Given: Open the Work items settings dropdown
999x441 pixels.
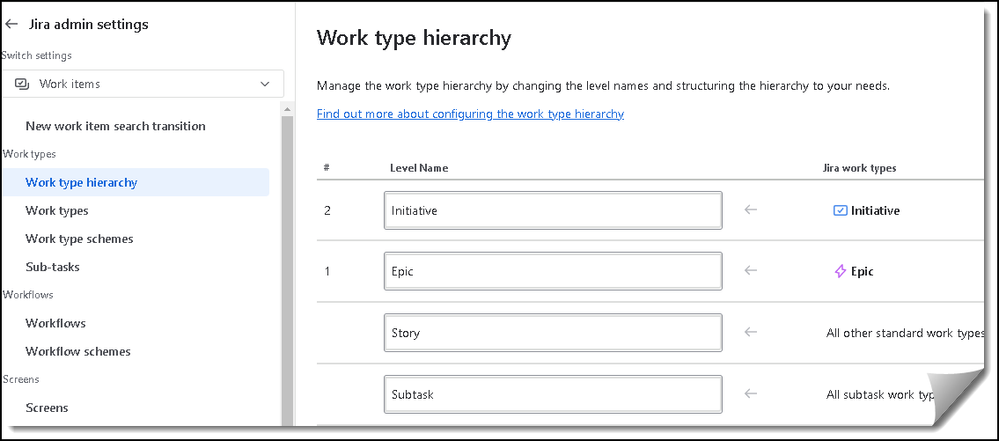Looking at the screenshot, I should click(143, 84).
